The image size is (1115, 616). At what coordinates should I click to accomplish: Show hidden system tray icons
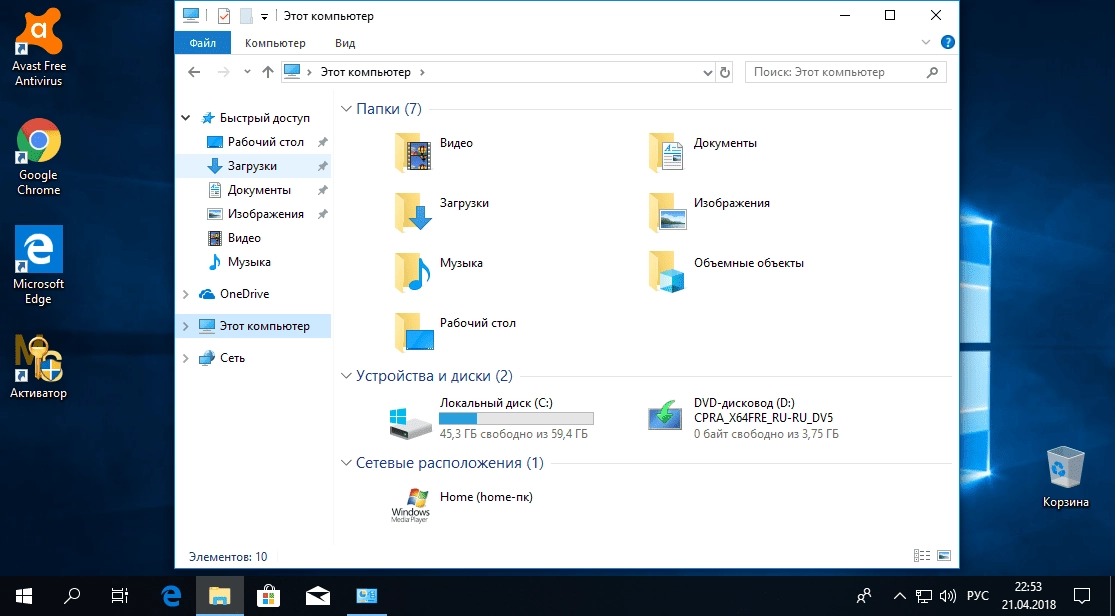900,596
